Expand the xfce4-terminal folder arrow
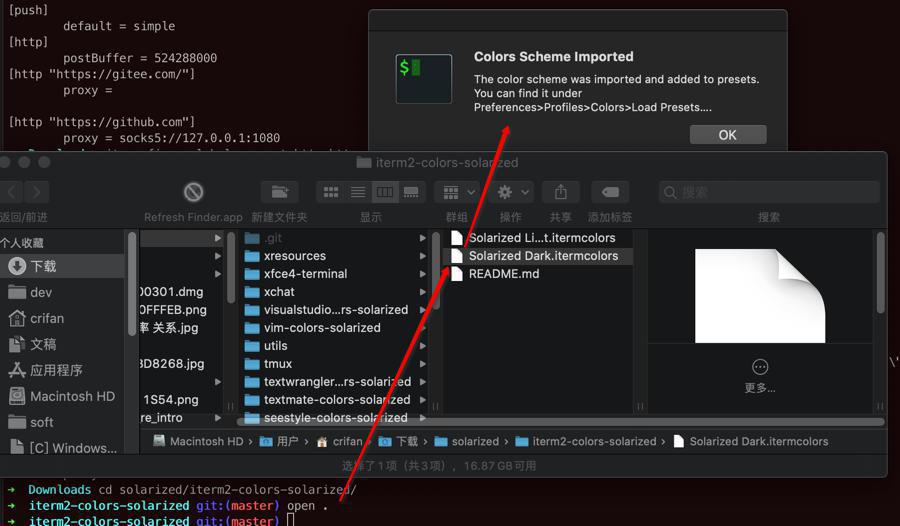Screen dimensions: 900x526 [422, 274]
